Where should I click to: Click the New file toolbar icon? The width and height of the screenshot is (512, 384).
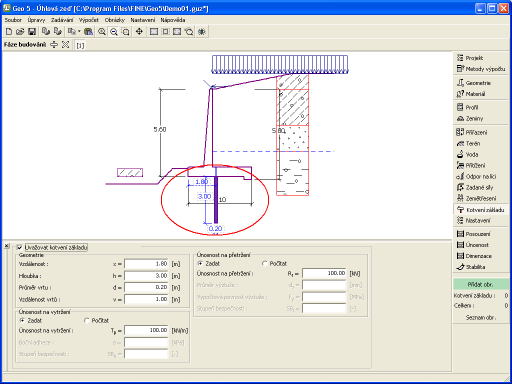click(x=9, y=32)
